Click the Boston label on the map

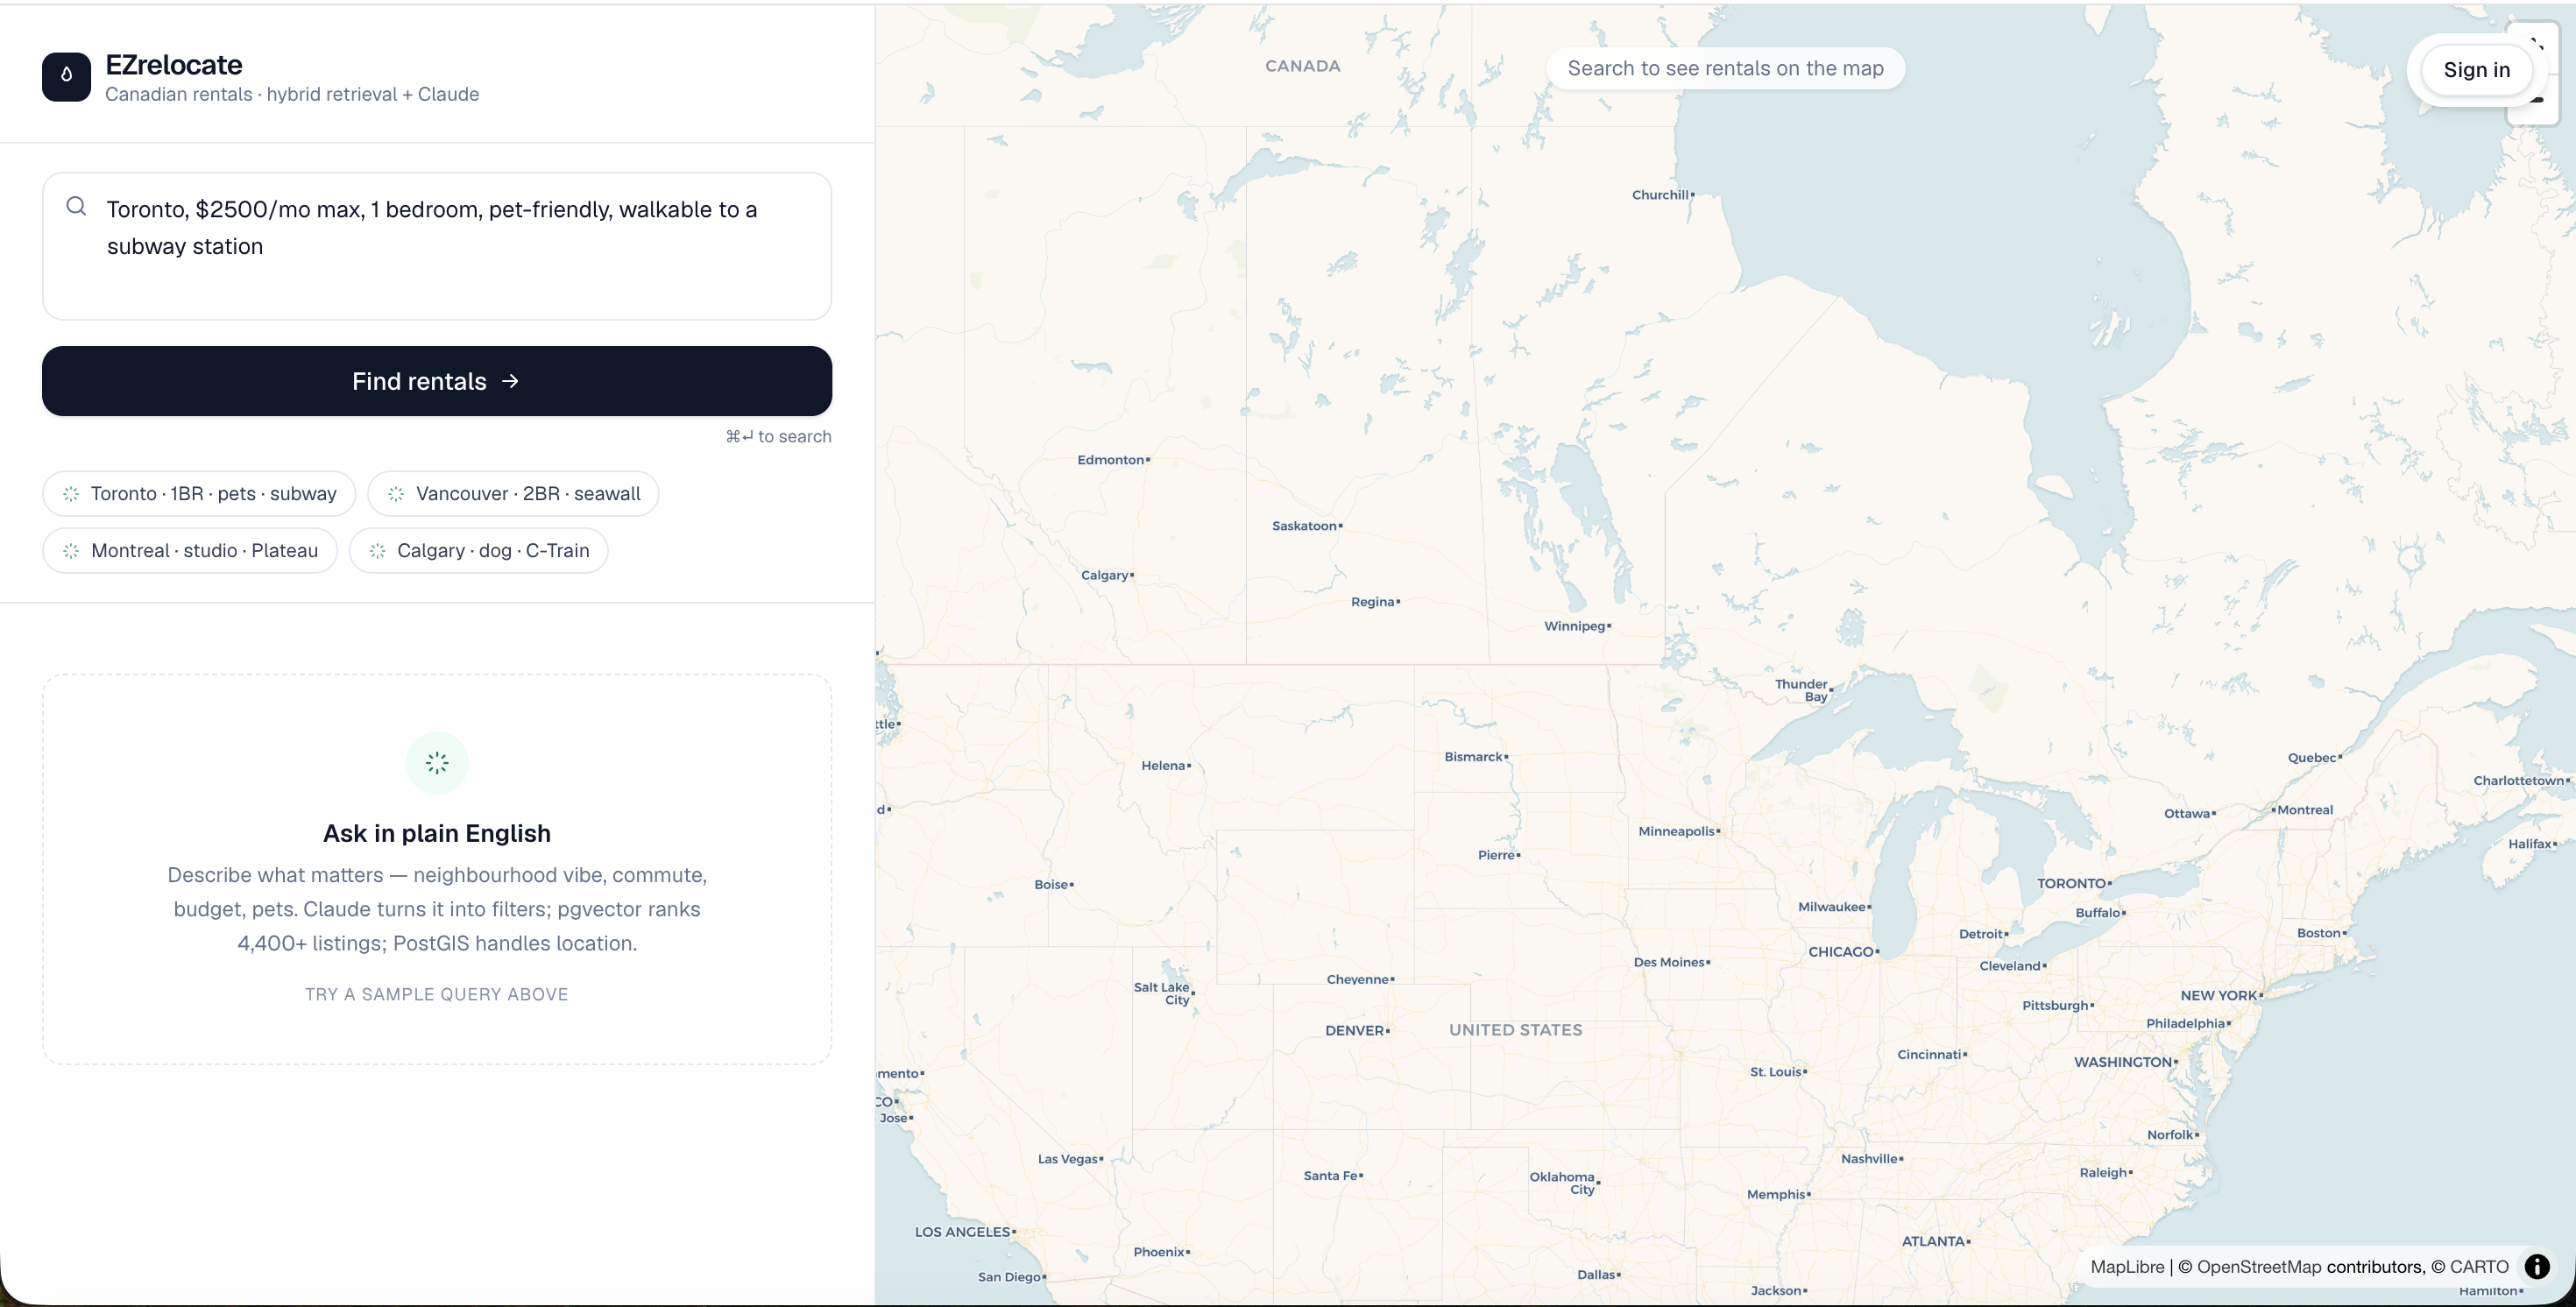click(x=2318, y=933)
